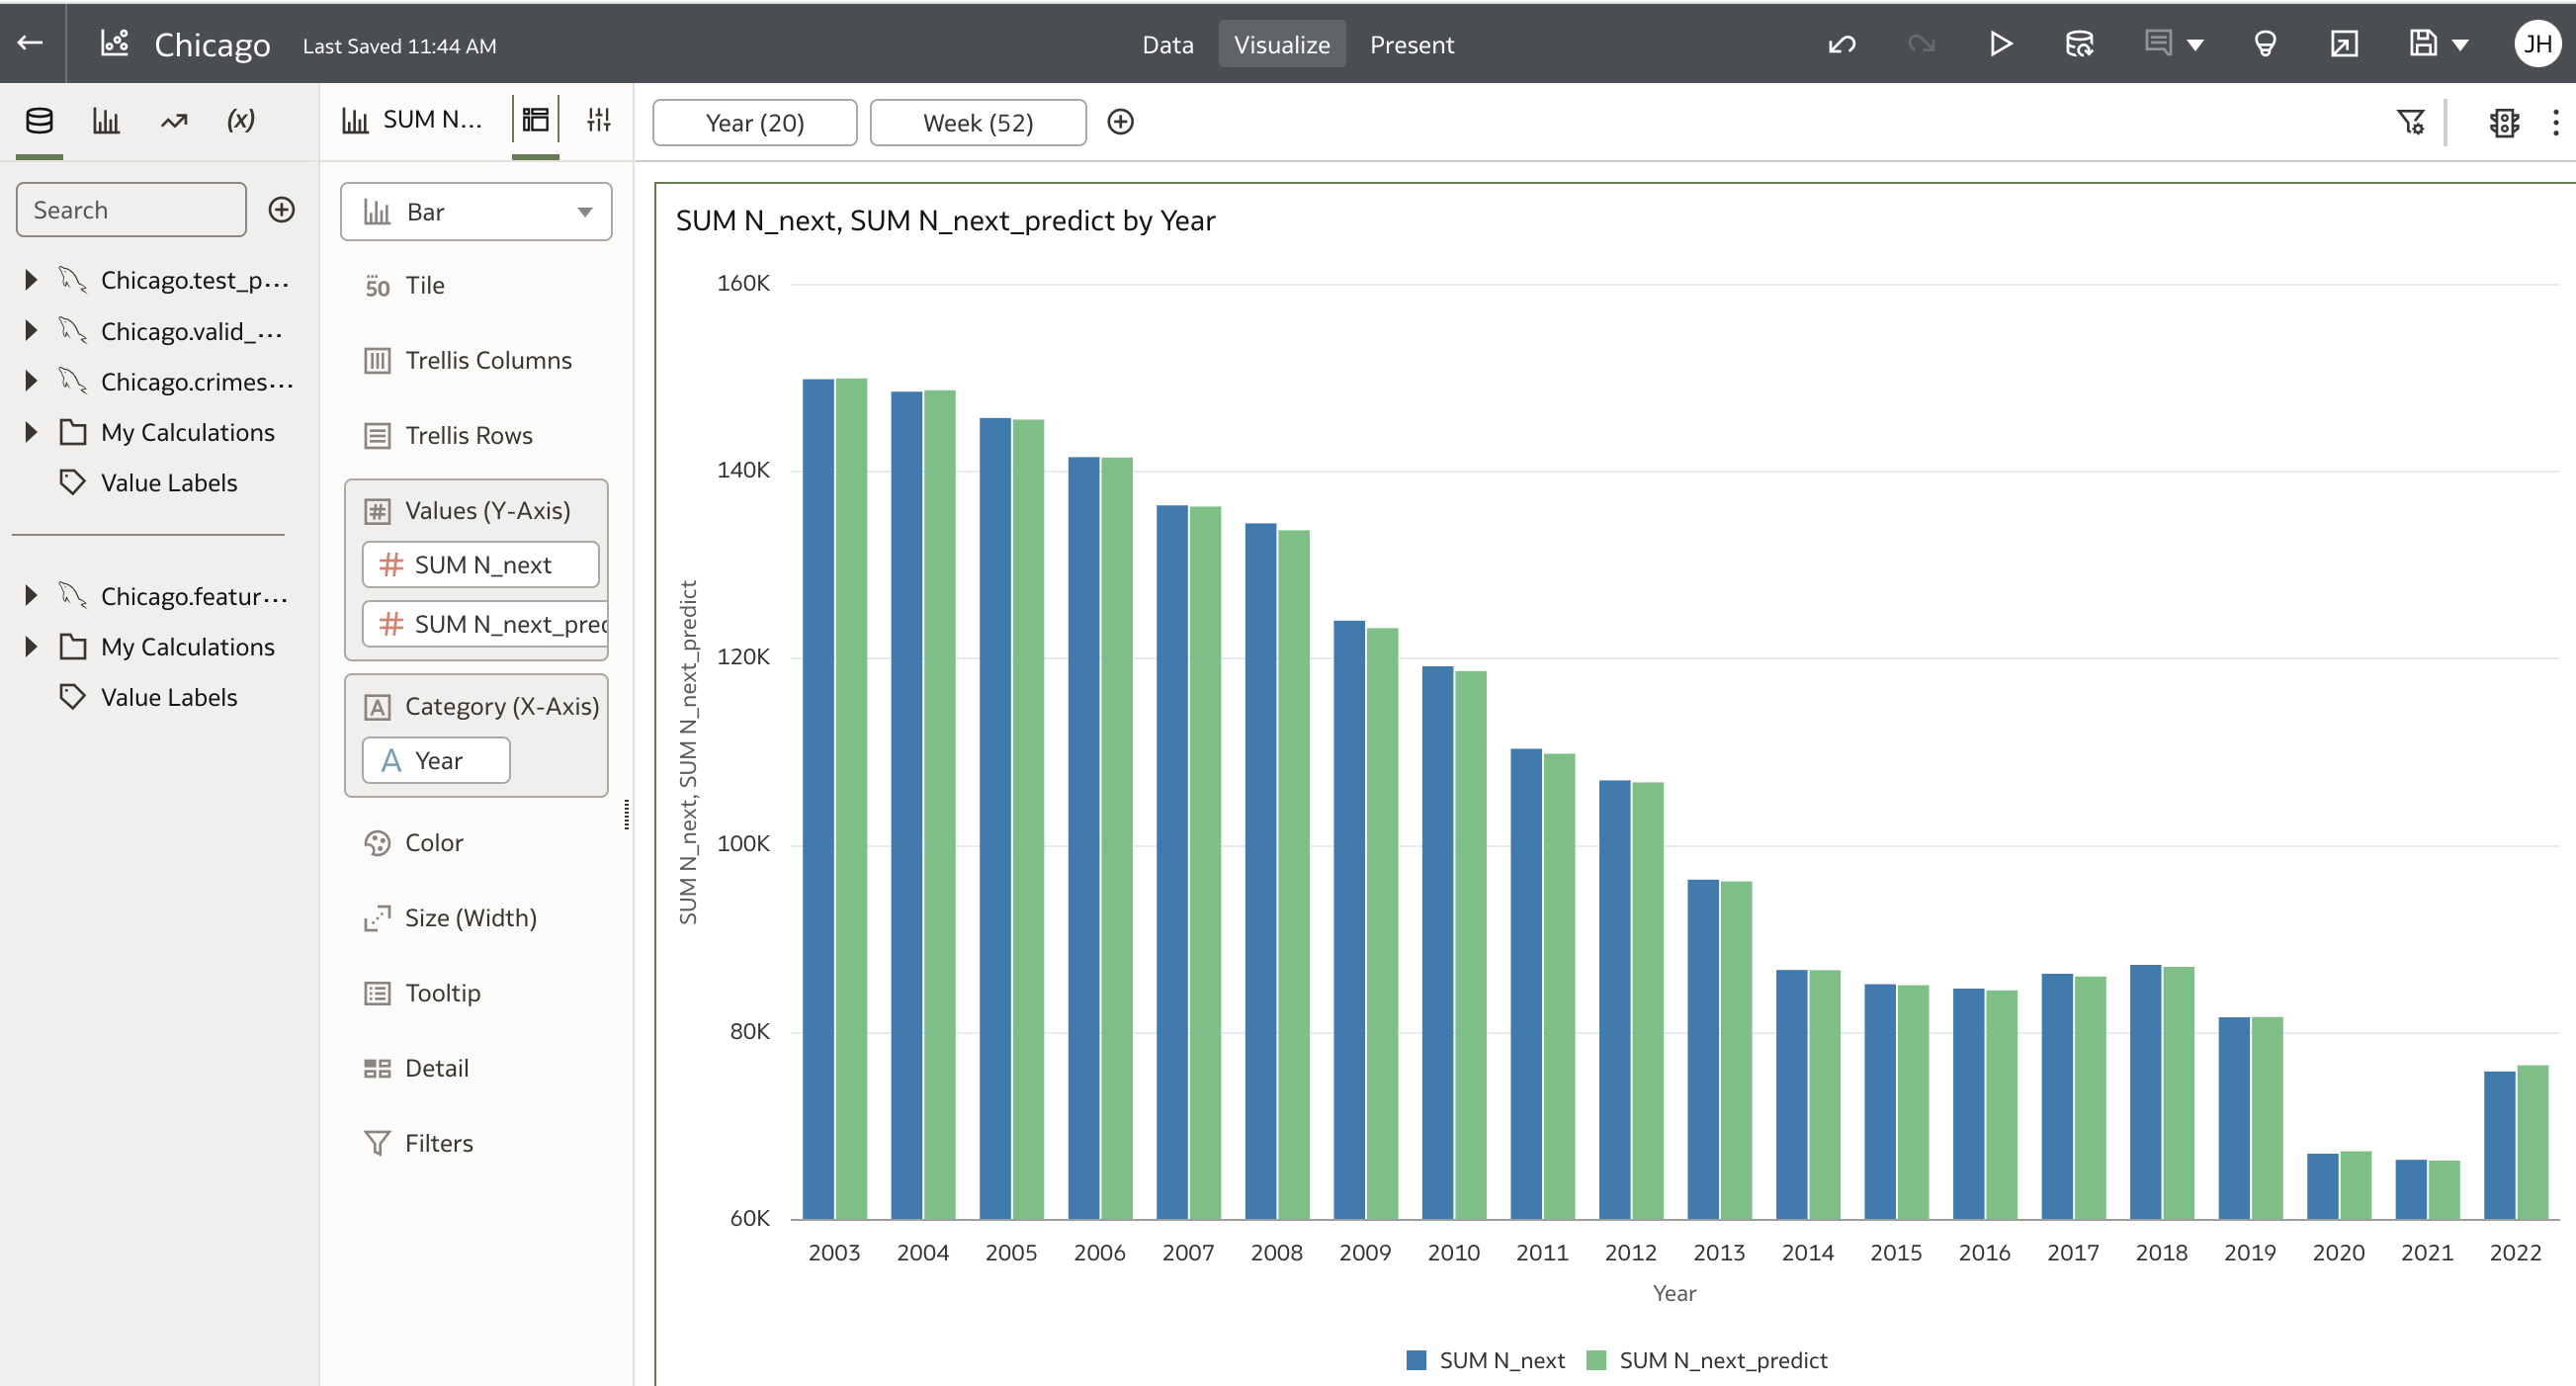The image size is (2576, 1386).
Task: Open the lightbulb insights icon
Action: [x=2265, y=44]
